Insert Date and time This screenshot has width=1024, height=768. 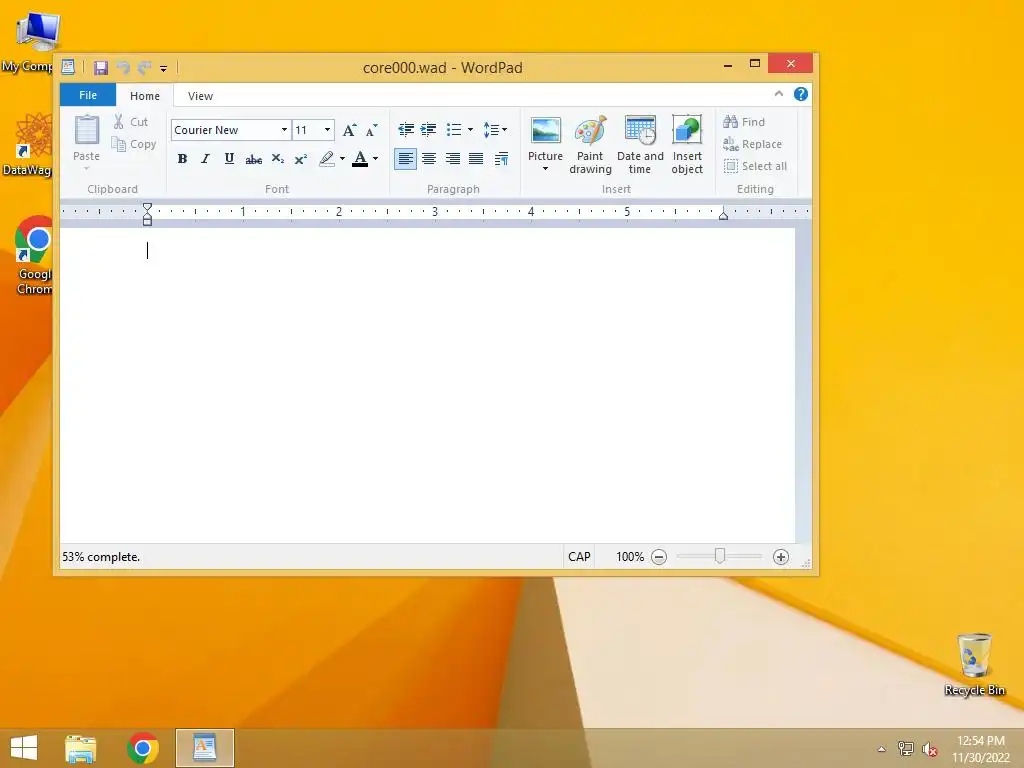pyautogui.click(x=640, y=145)
